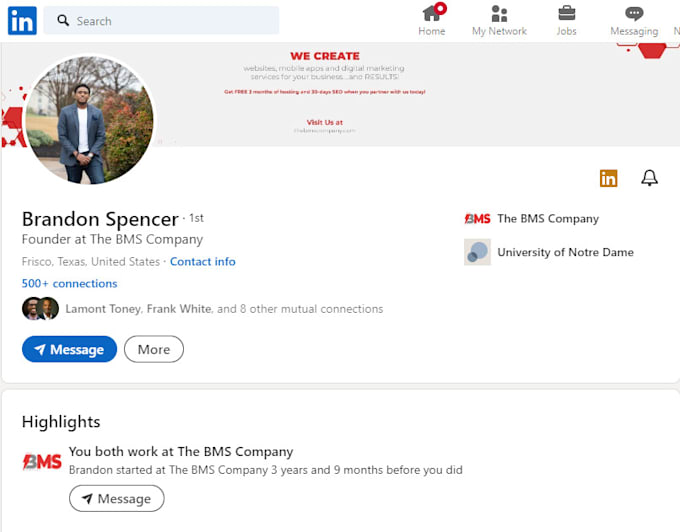Toggle the notification bell for Brandon
680x532 pixels.
[x=649, y=178]
